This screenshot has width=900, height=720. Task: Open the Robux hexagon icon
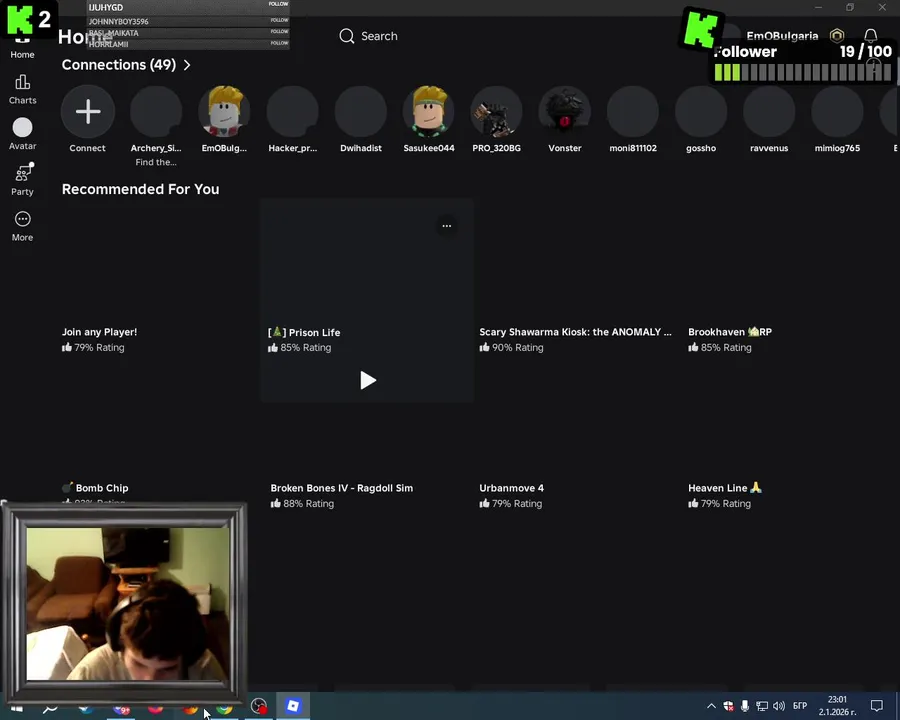837,36
